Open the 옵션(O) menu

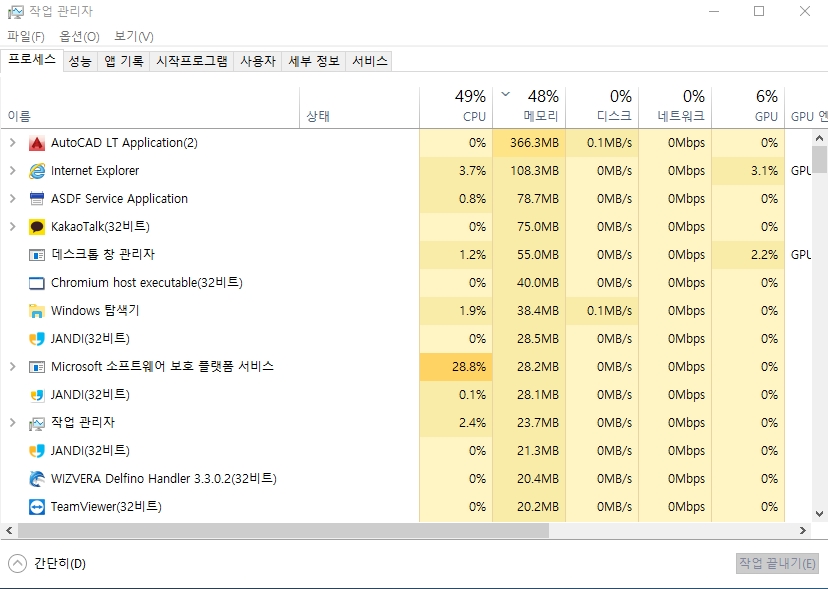[x=79, y=36]
